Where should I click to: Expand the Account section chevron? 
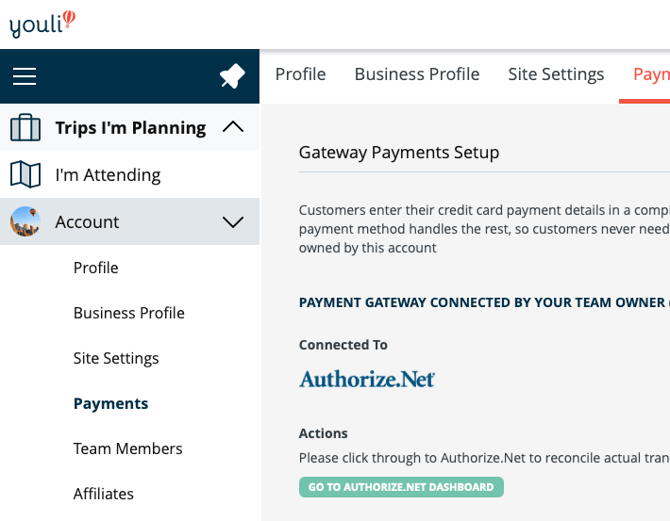coord(232,222)
